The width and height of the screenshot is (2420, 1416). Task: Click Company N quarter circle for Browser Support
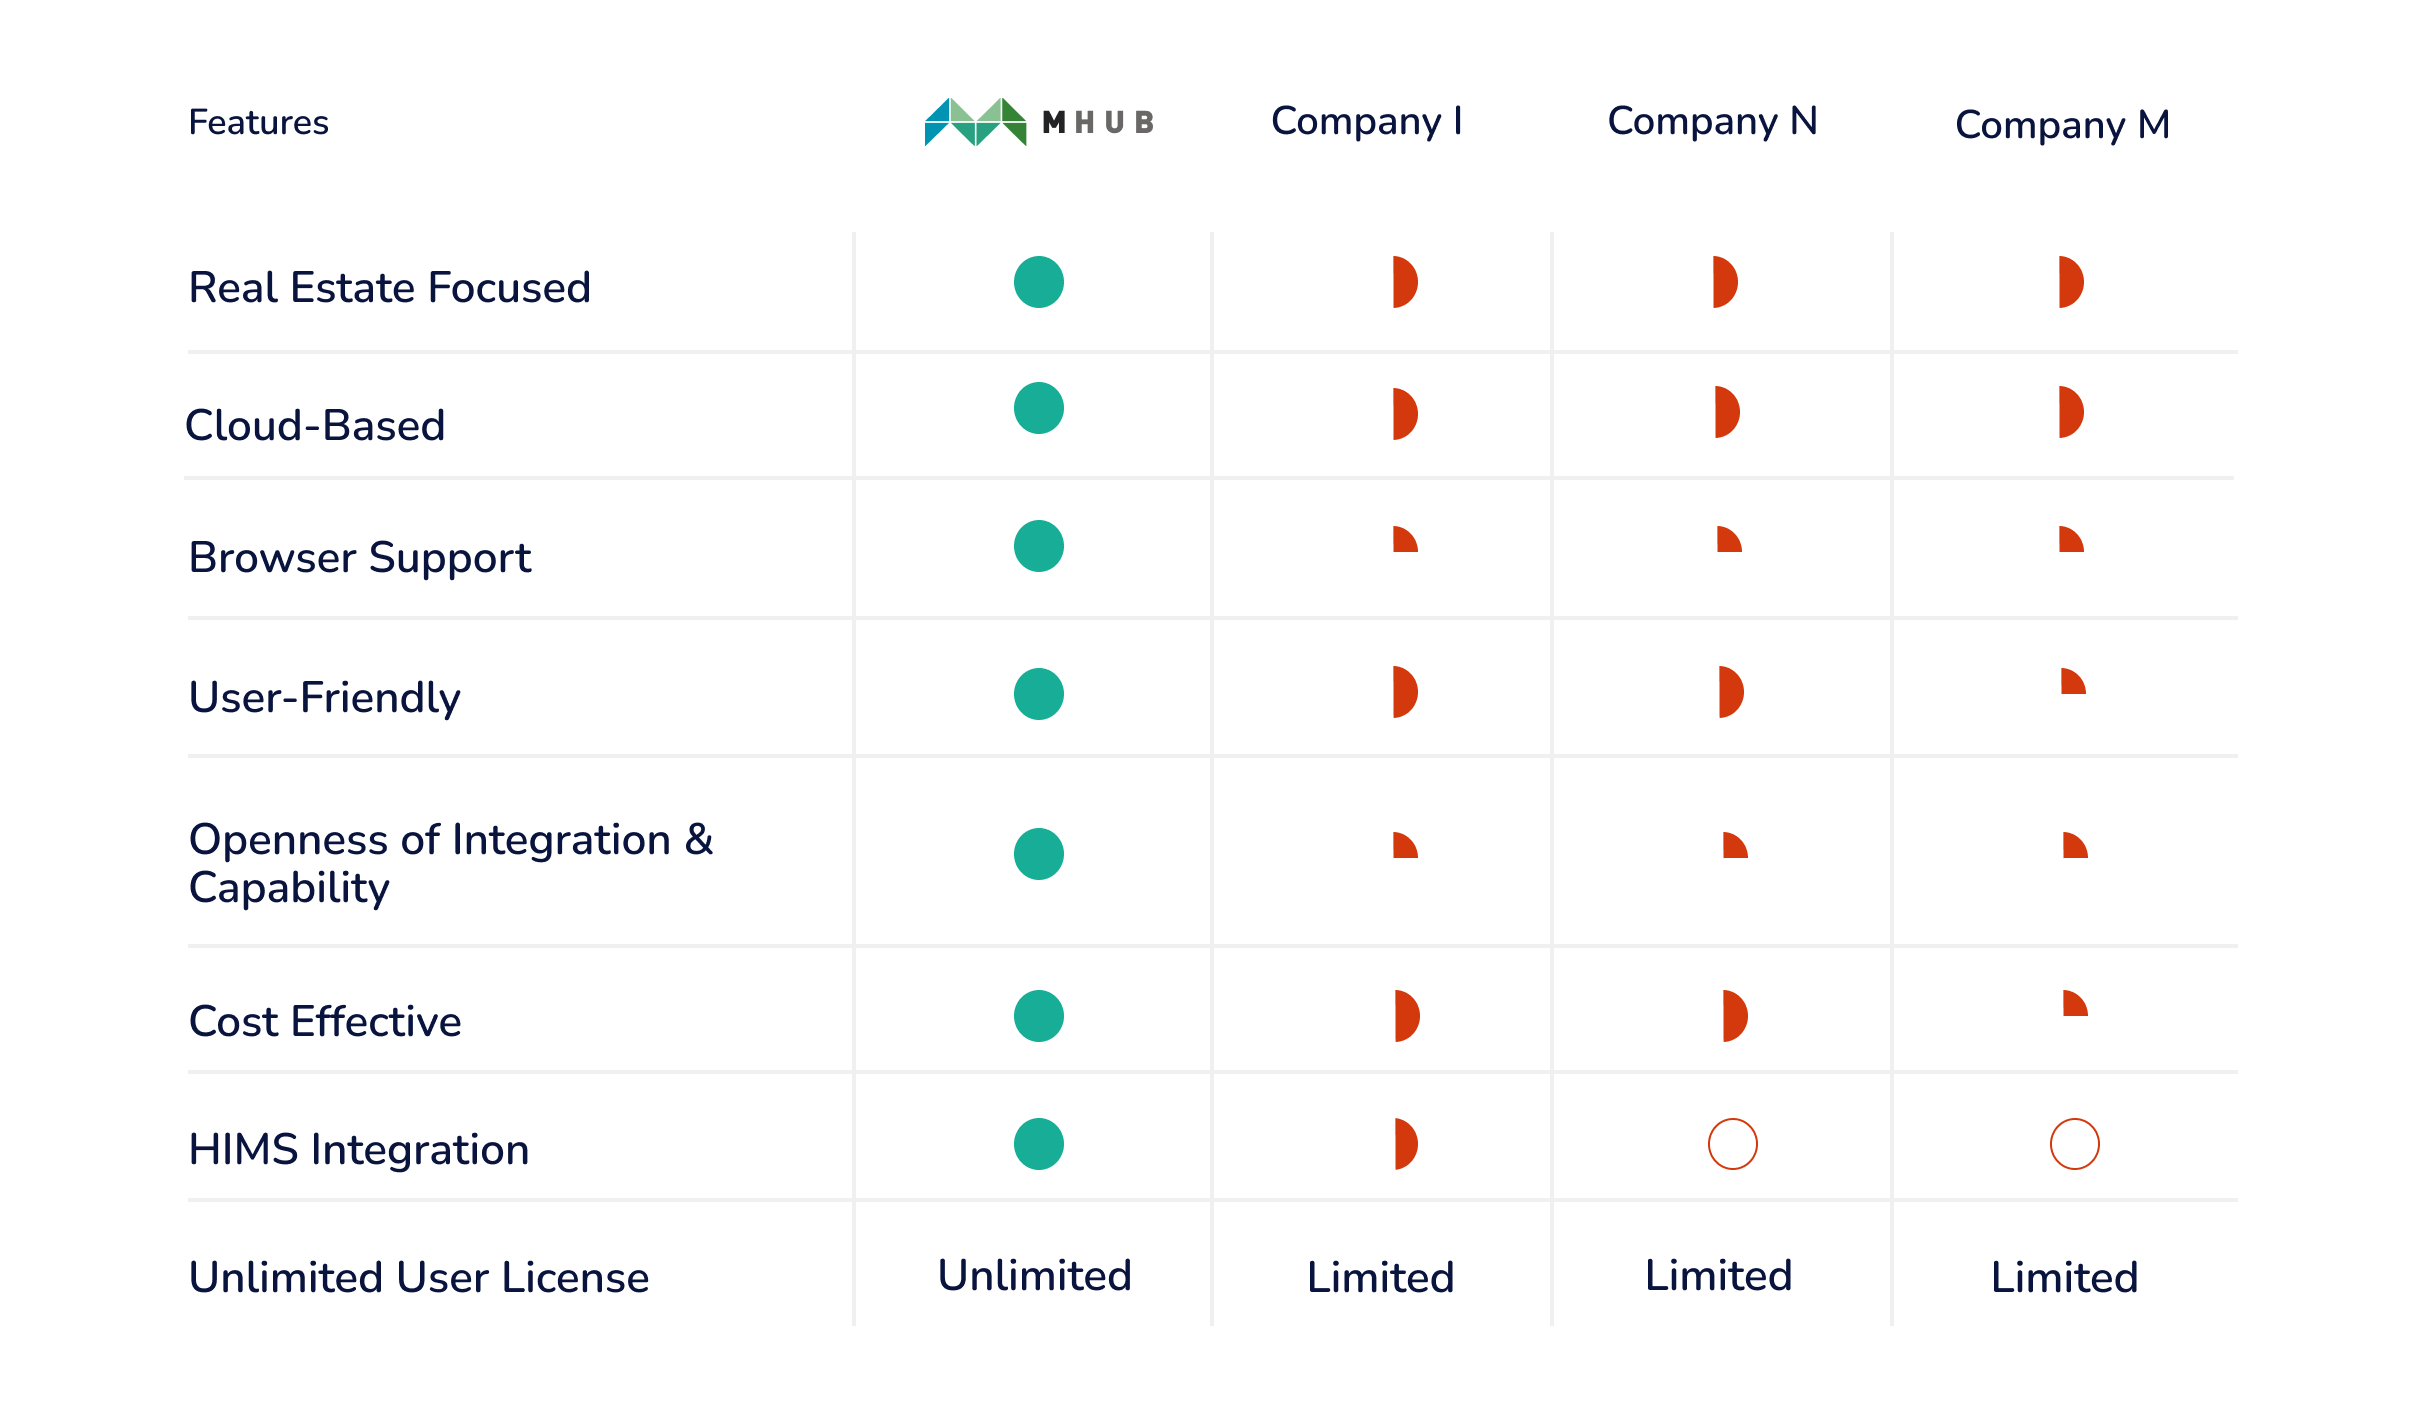1728,540
